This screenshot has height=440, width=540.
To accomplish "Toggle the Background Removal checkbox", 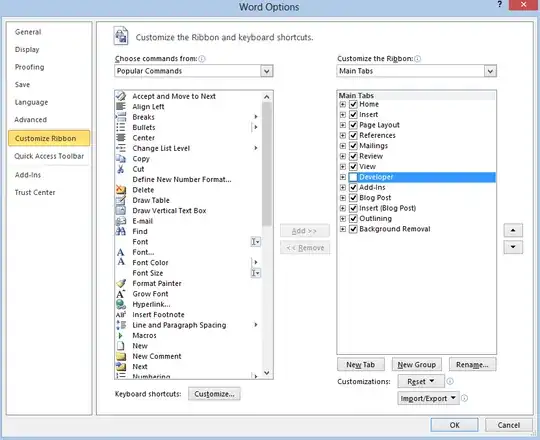I will click(x=353, y=229).
